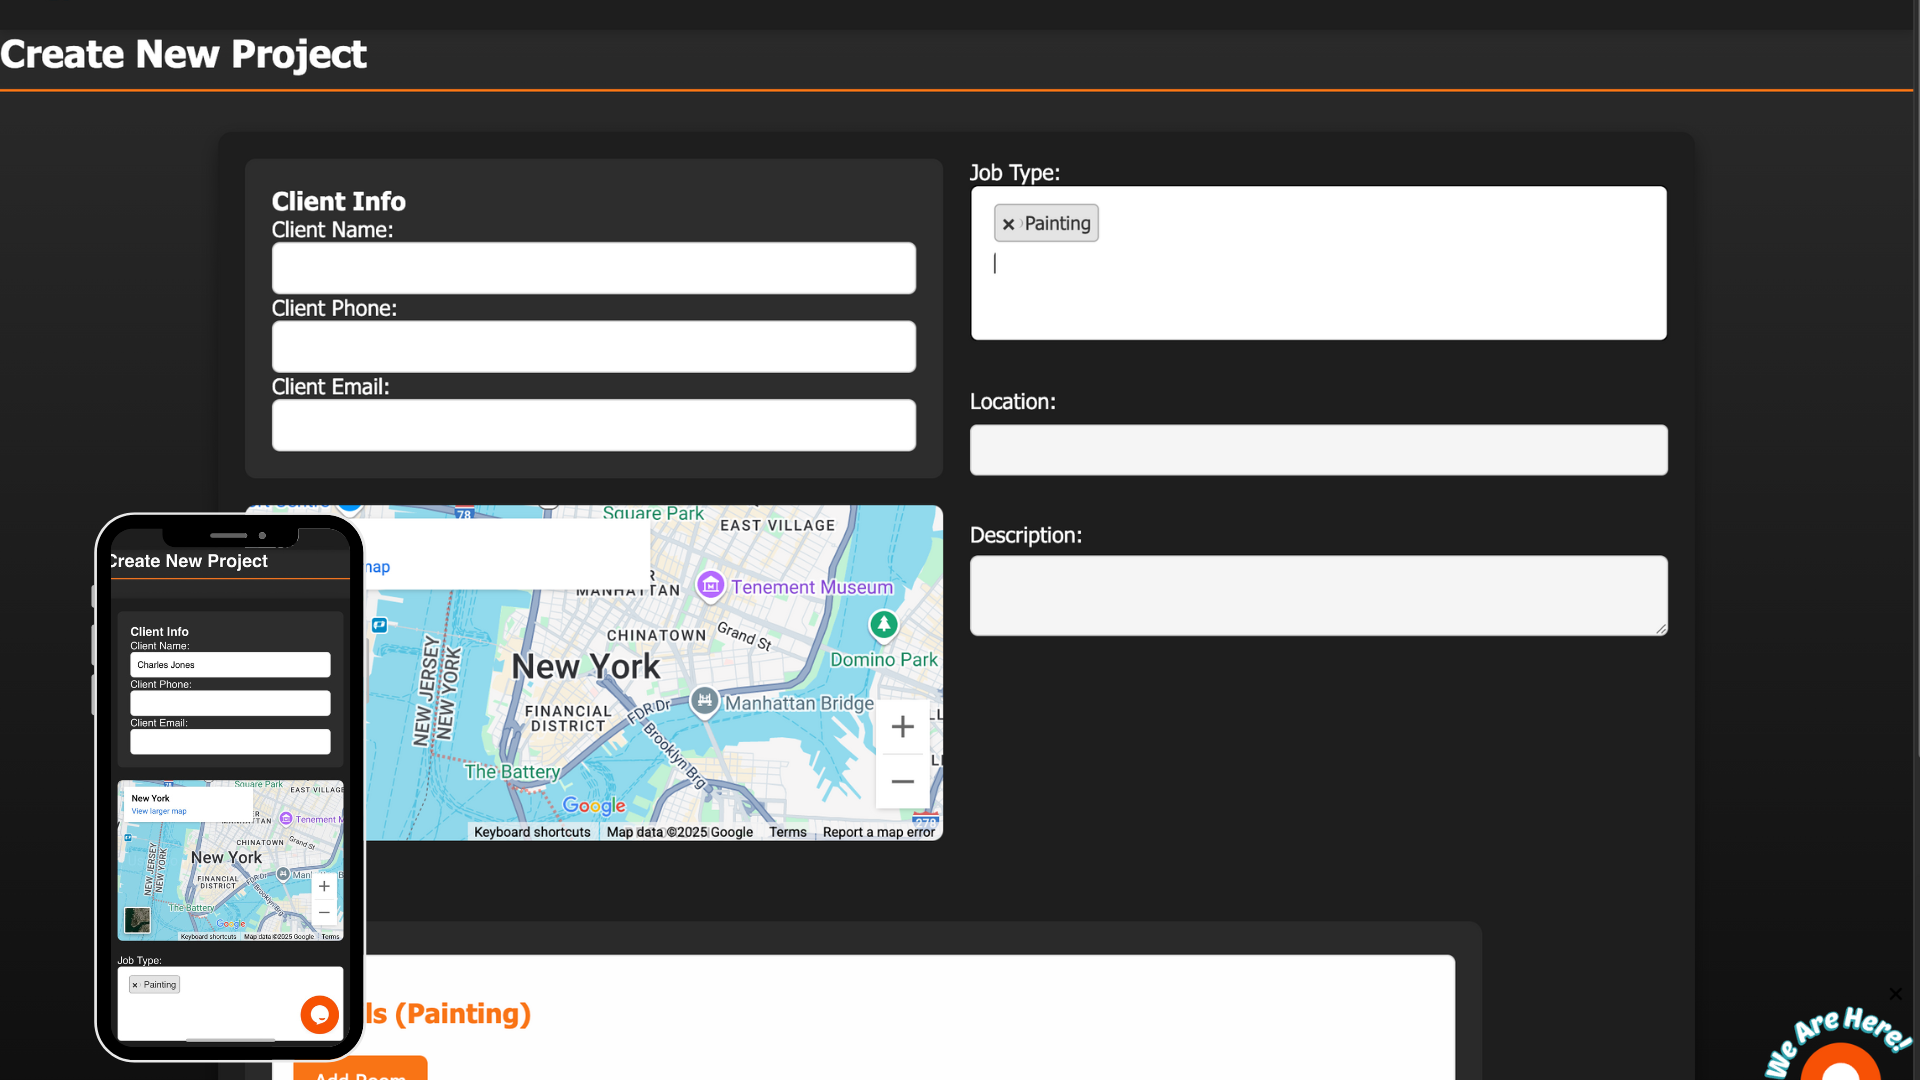1920x1080 pixels.
Task: Switch phone preview map to satellite thumbnail
Action: tap(137, 920)
